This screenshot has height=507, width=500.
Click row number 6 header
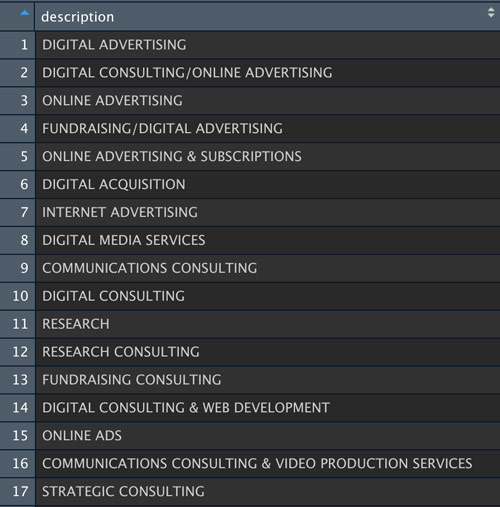pos(17,184)
